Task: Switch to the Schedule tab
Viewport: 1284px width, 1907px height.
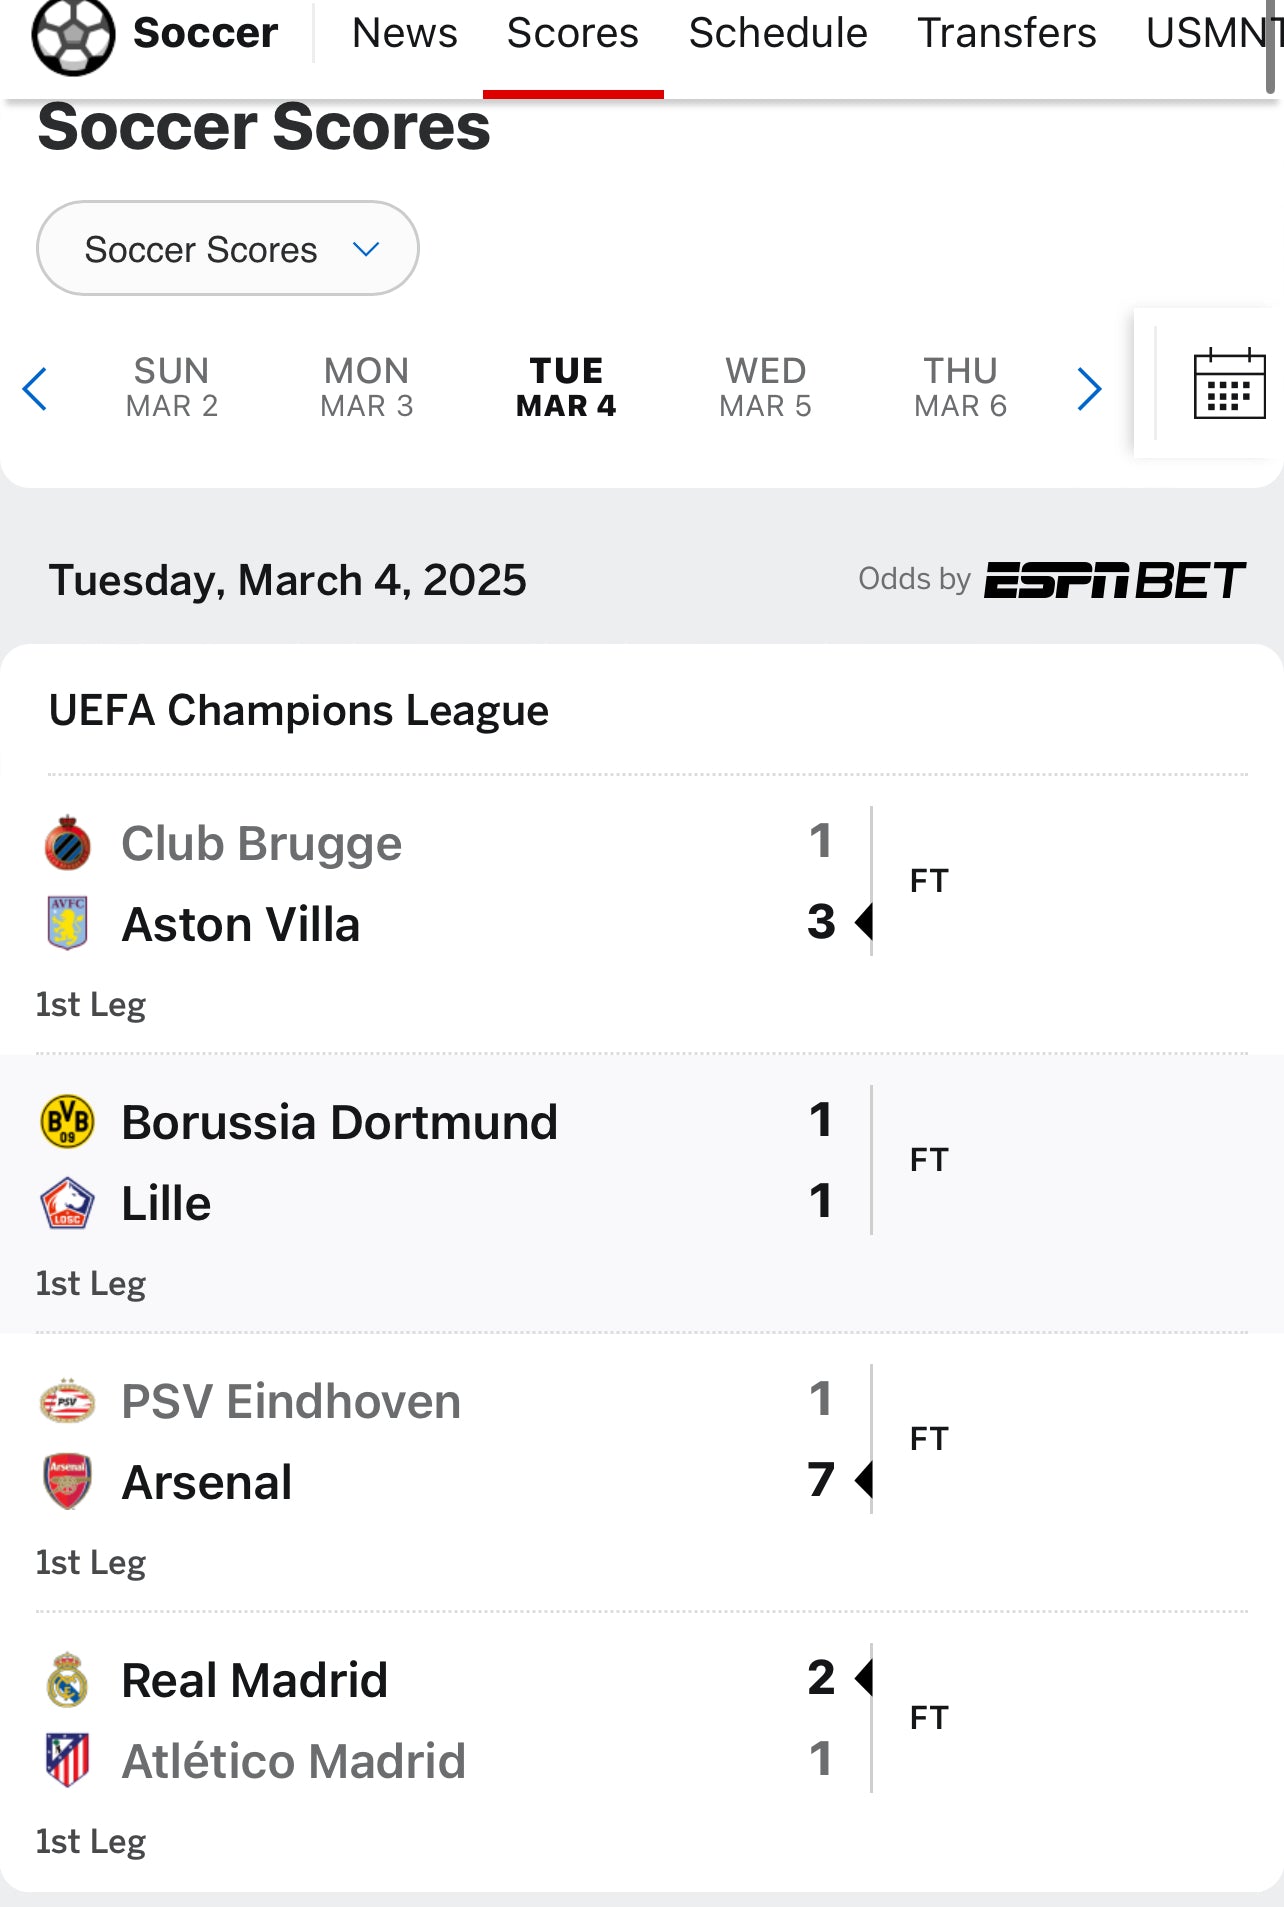Action: click(x=778, y=34)
